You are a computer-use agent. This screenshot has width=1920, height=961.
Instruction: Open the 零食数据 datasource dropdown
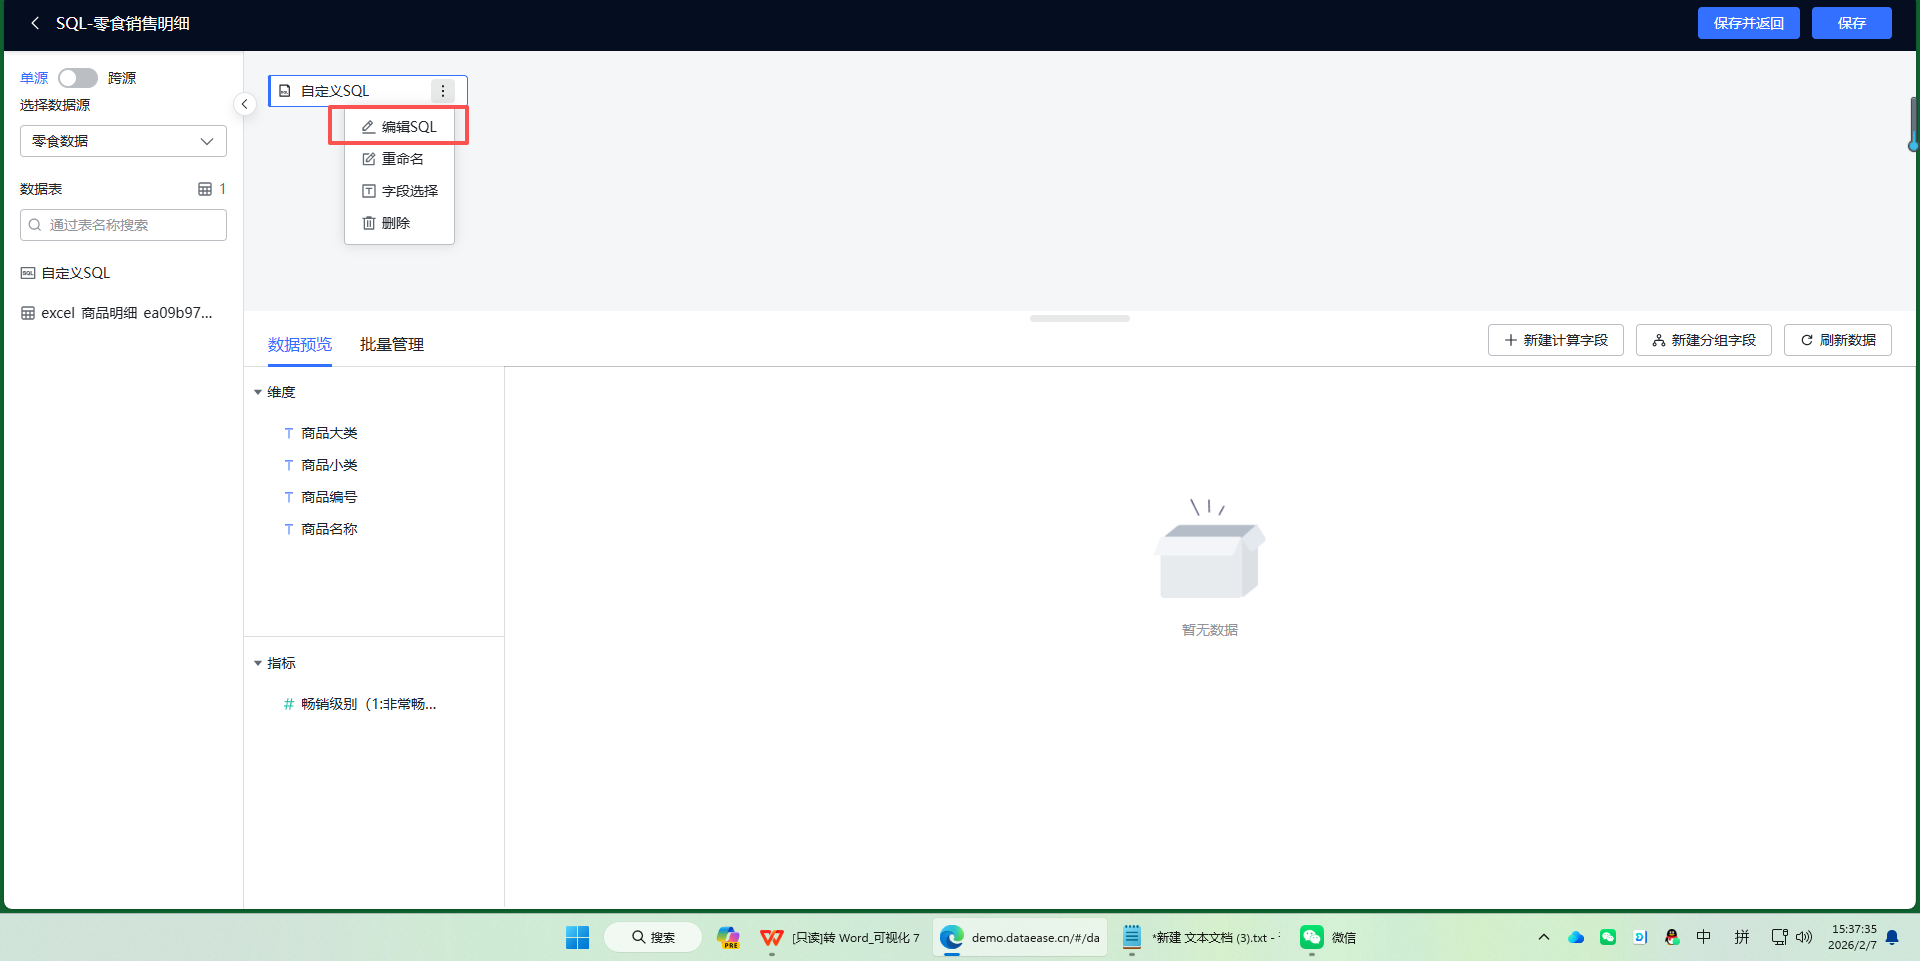pos(123,141)
